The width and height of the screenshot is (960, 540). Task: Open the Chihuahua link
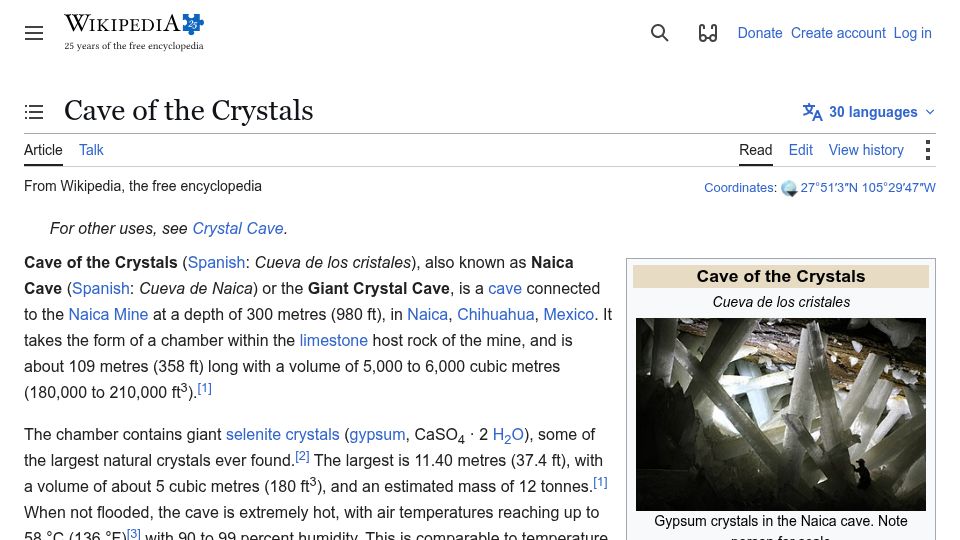496,314
